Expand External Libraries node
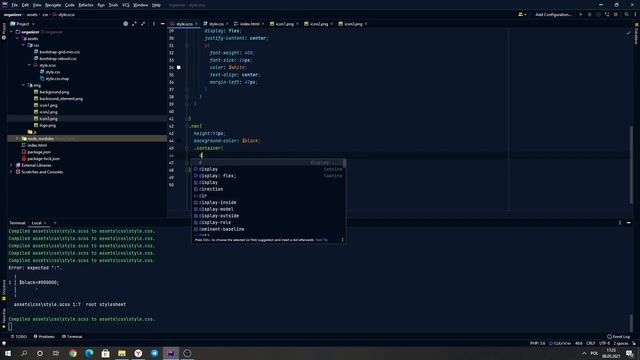 point(11,165)
